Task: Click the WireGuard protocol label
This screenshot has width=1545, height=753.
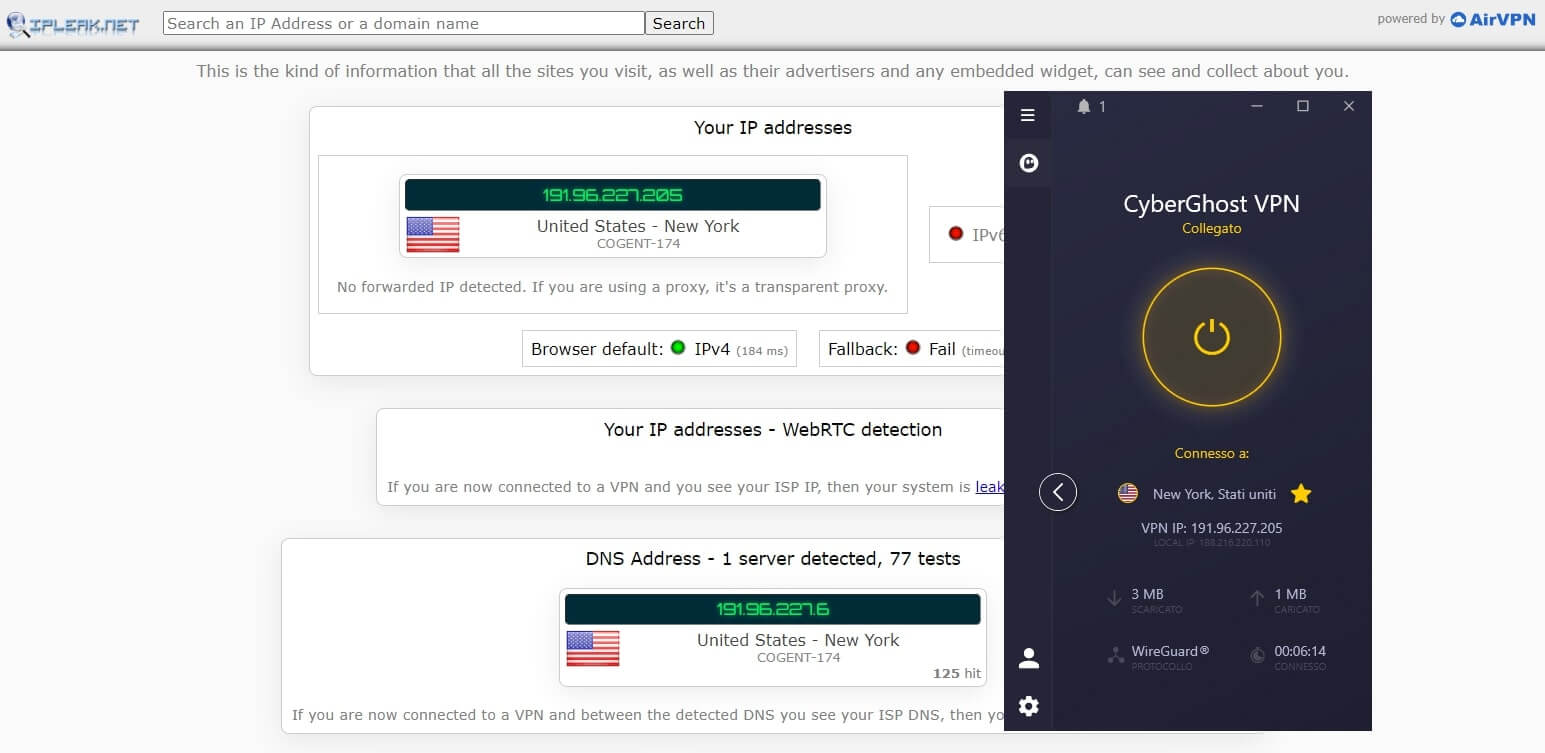Action: tap(1170, 651)
